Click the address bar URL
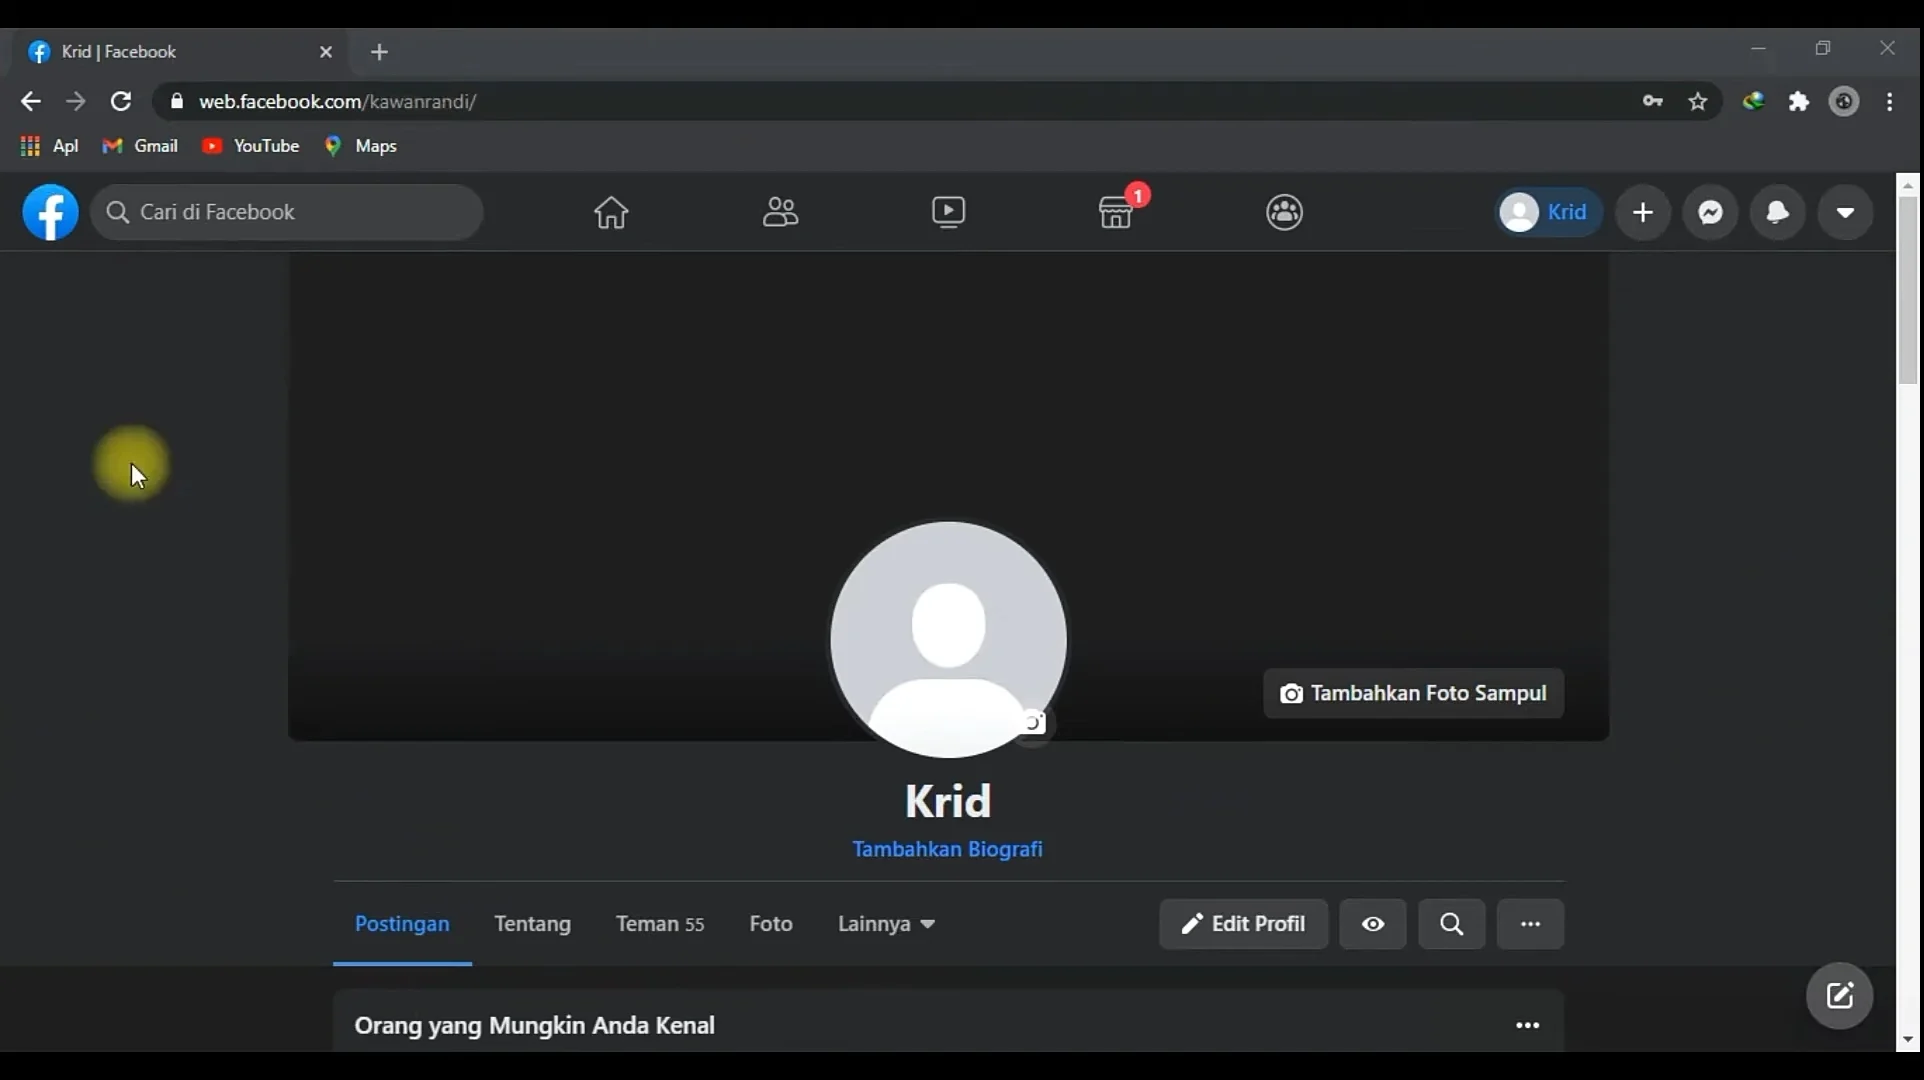This screenshot has height=1080, width=1924. [x=338, y=101]
